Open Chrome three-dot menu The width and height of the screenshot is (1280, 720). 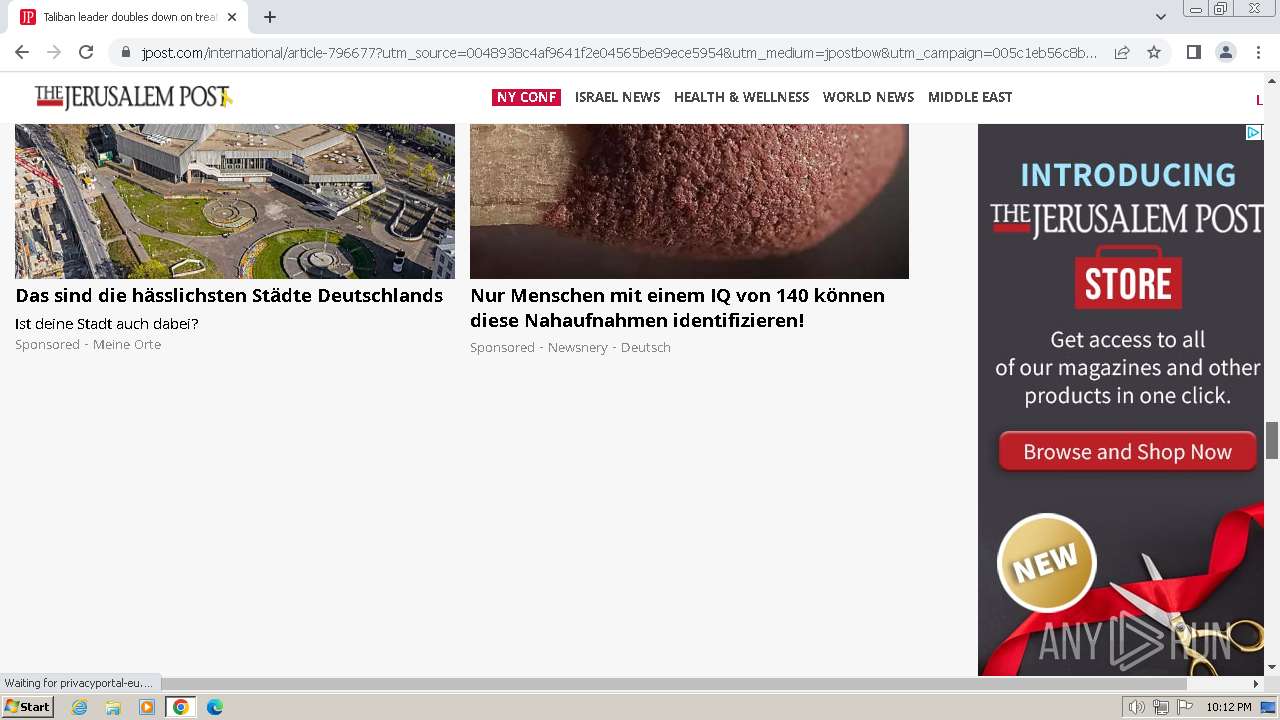tap(1258, 52)
